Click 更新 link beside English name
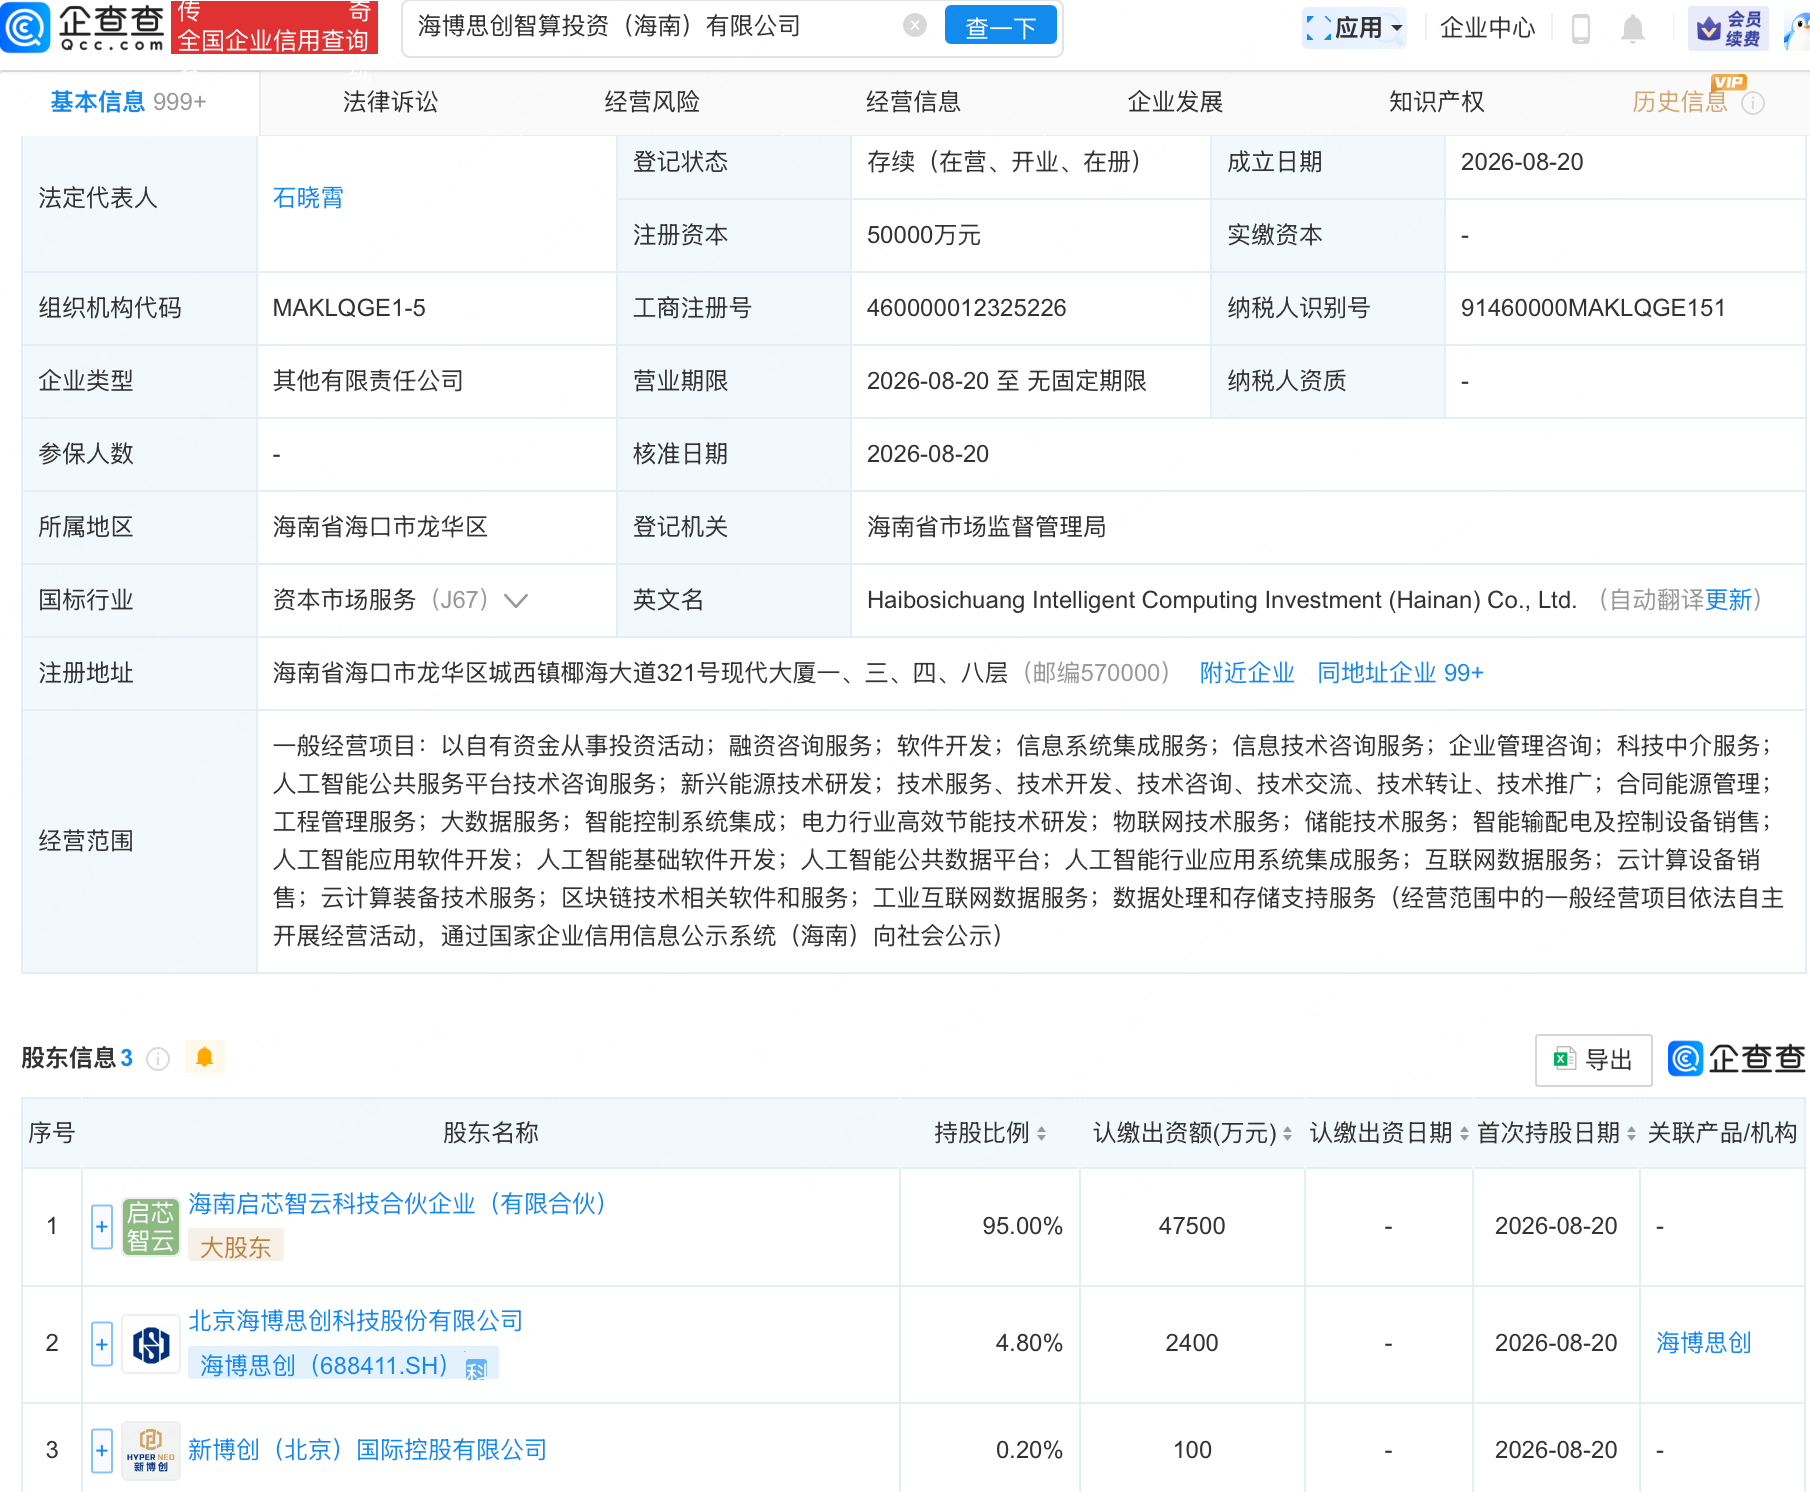This screenshot has width=1810, height=1492. click(1728, 600)
